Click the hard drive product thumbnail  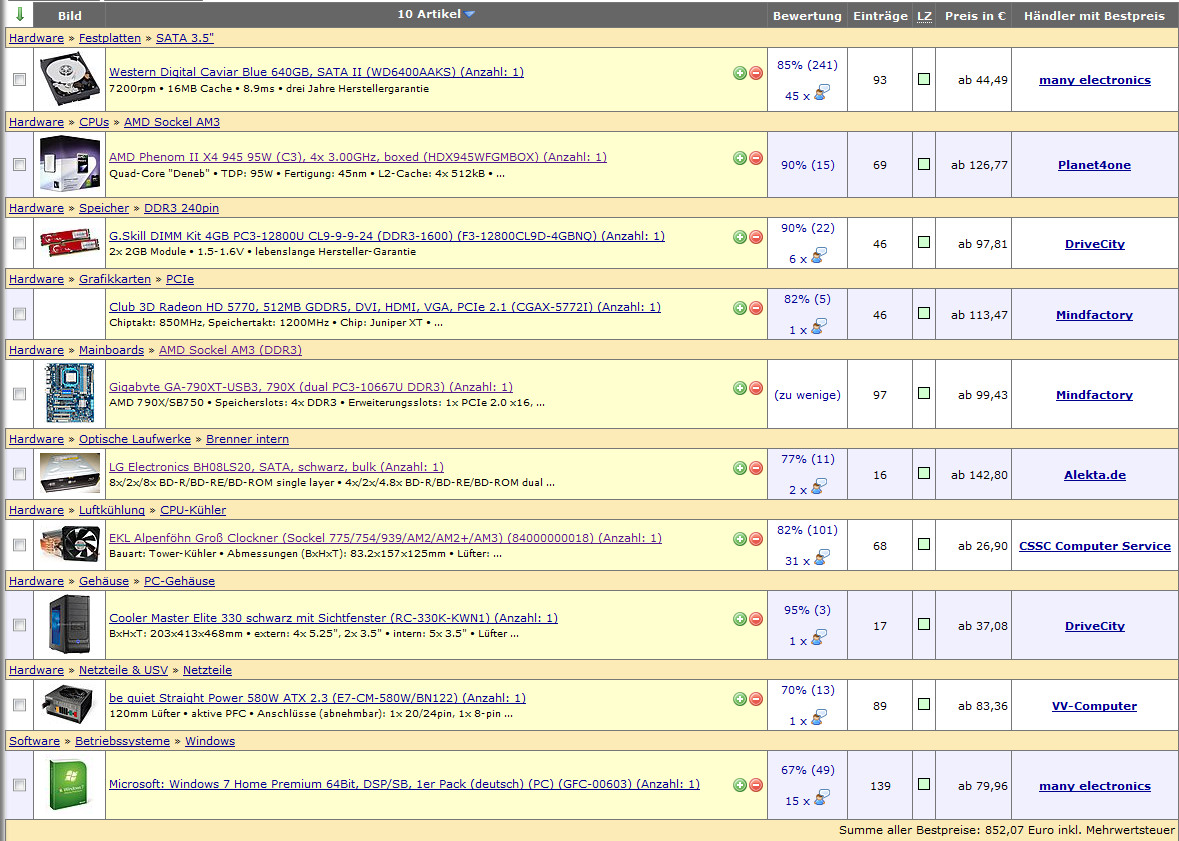pyautogui.click(x=69, y=79)
